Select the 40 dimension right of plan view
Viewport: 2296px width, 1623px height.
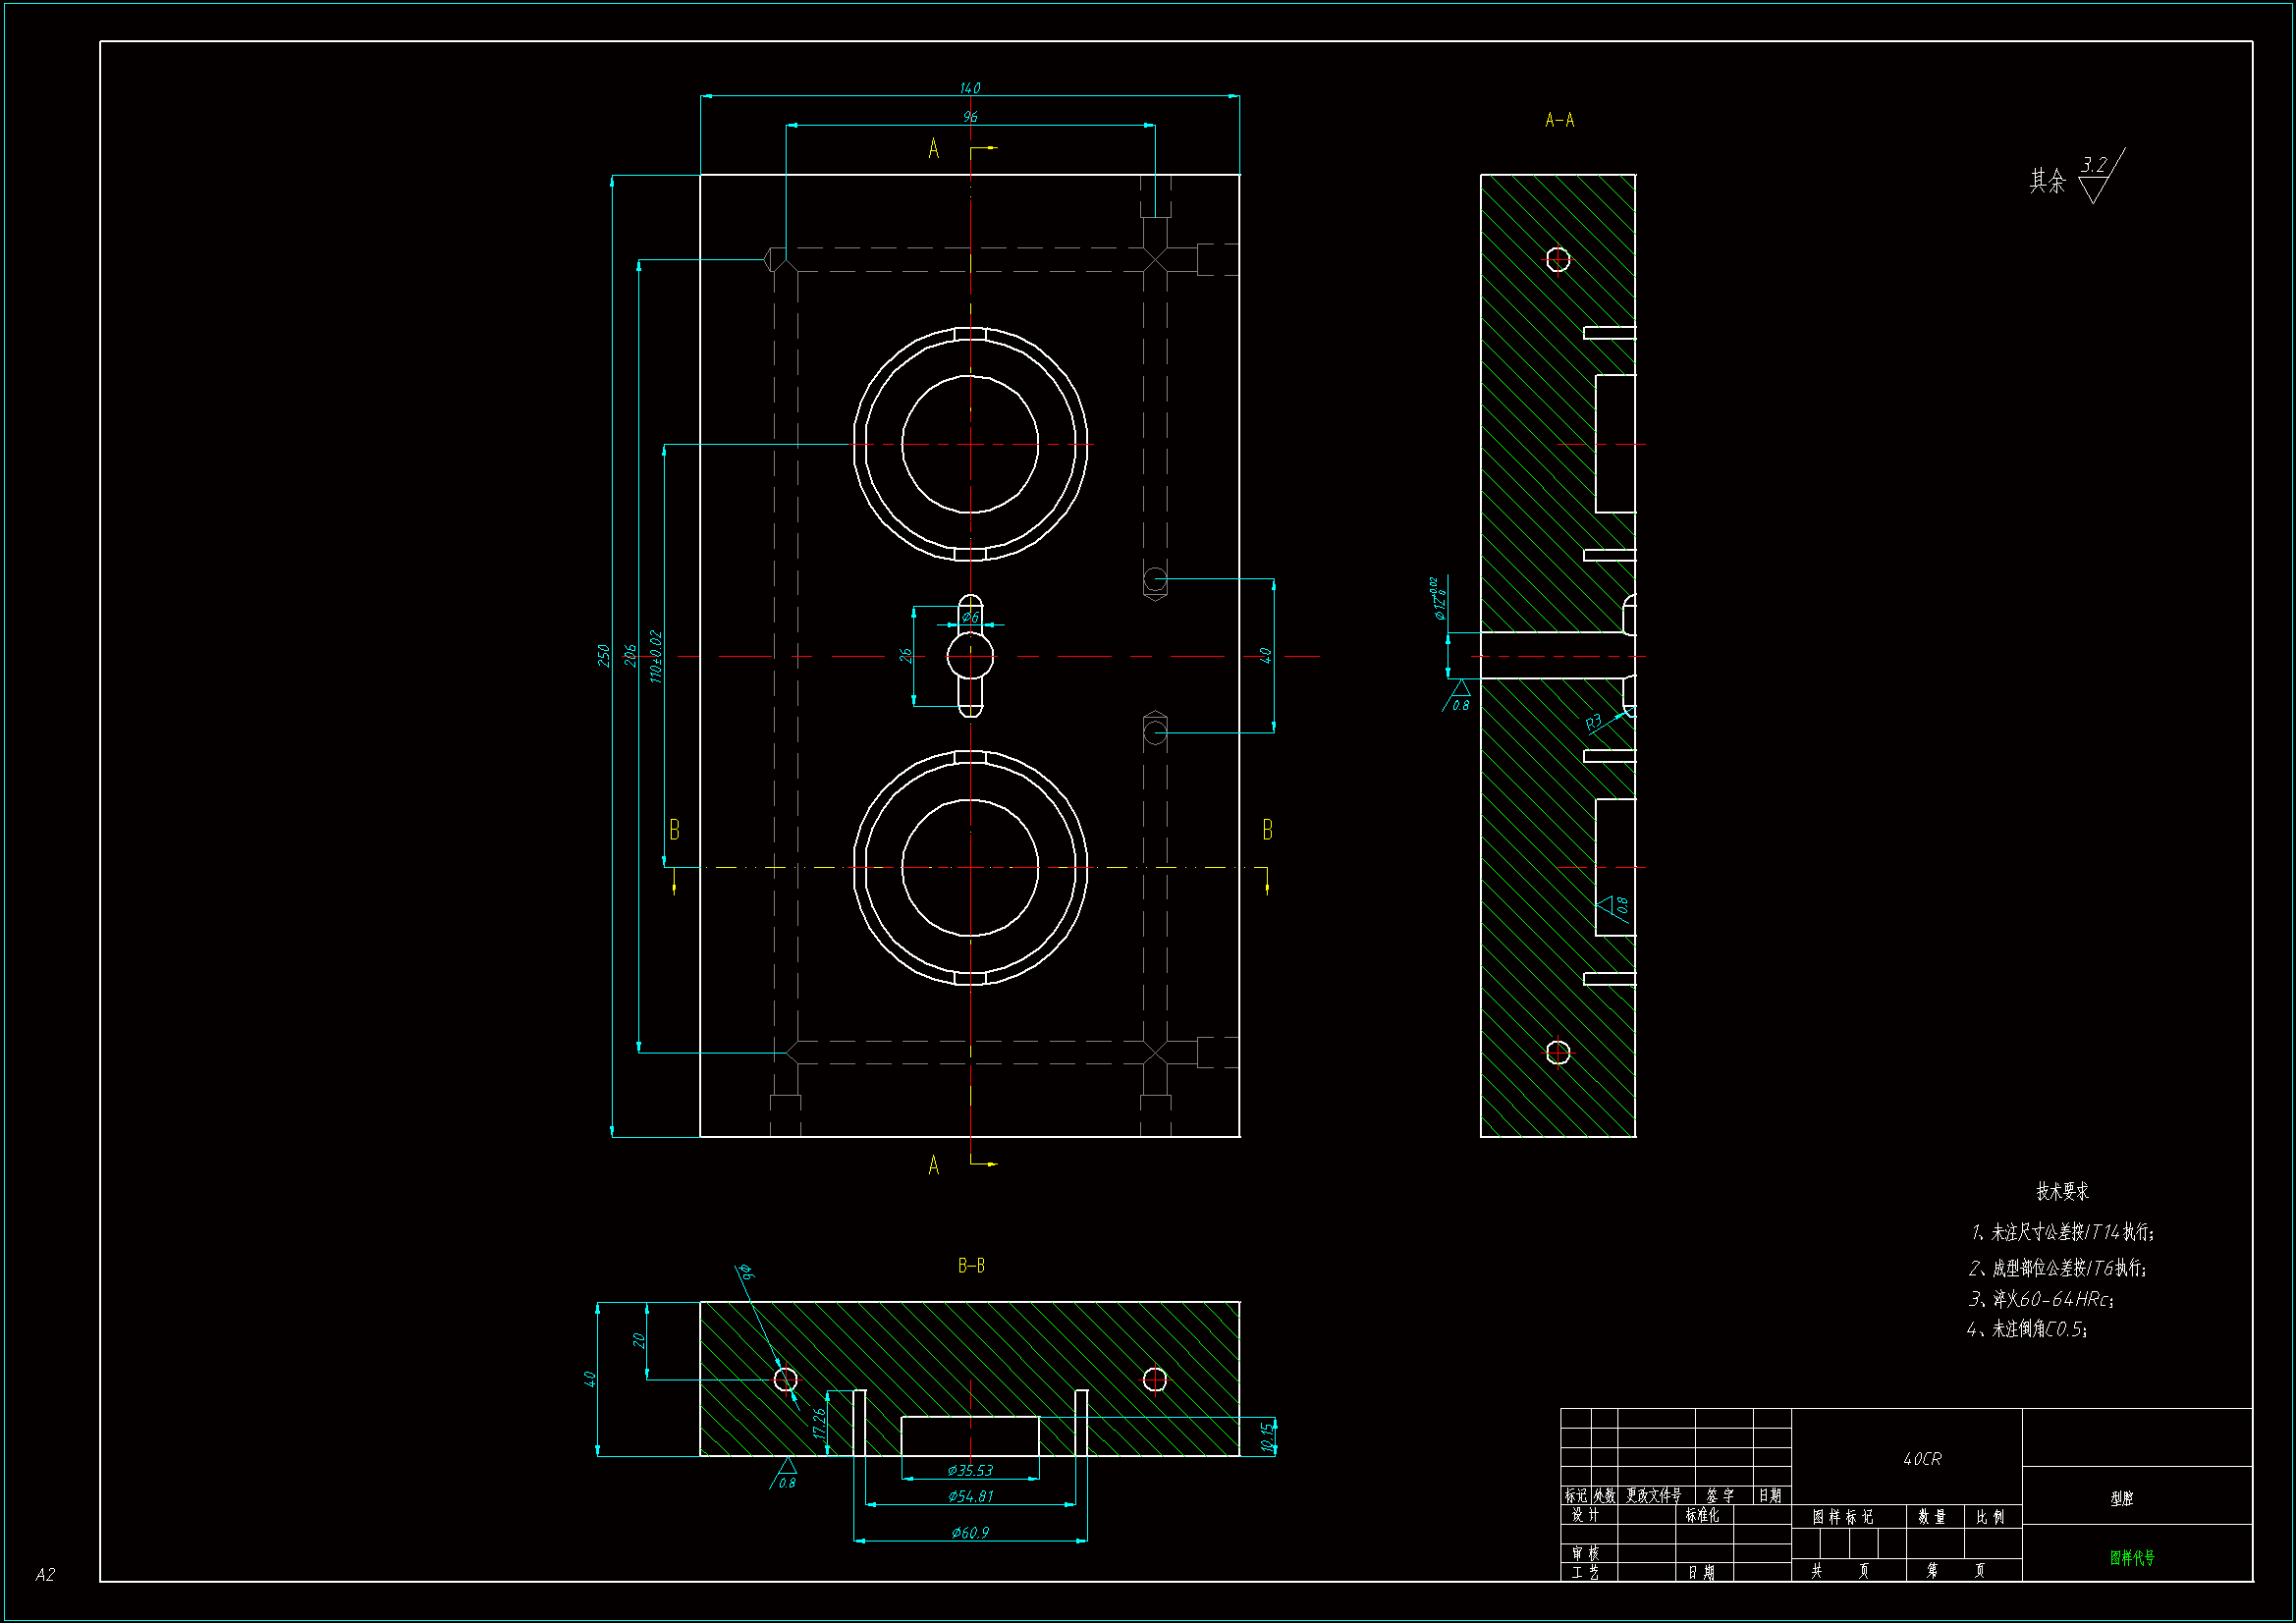click(1264, 655)
